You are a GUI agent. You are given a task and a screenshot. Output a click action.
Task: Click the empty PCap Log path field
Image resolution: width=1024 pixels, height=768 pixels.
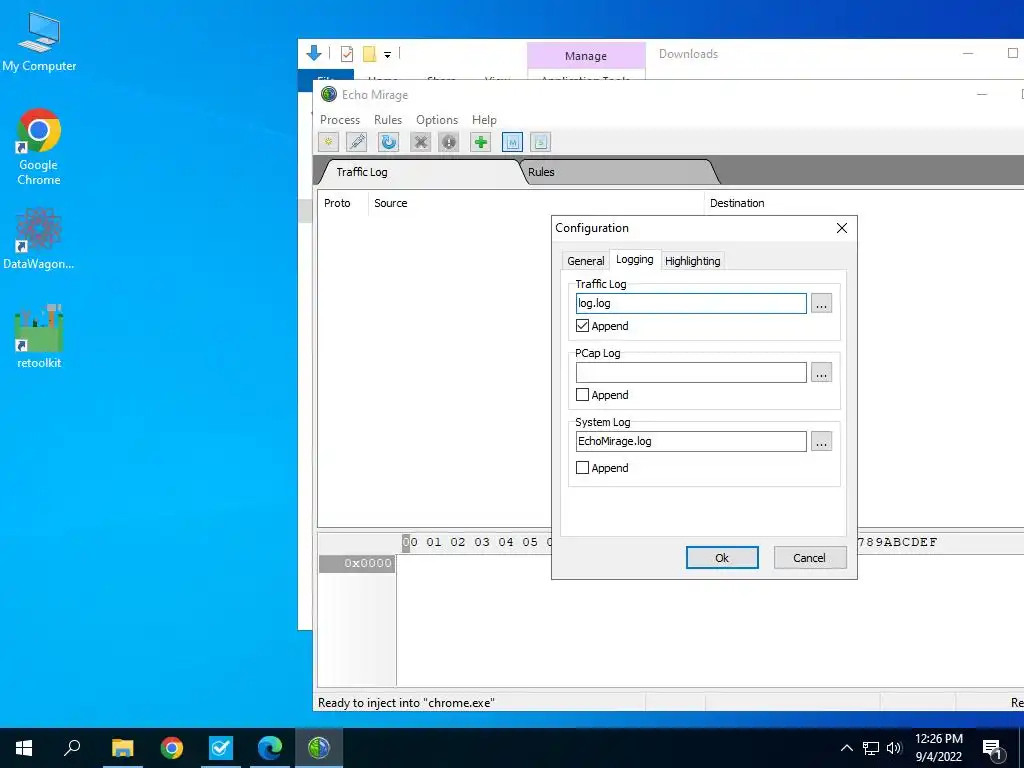691,372
